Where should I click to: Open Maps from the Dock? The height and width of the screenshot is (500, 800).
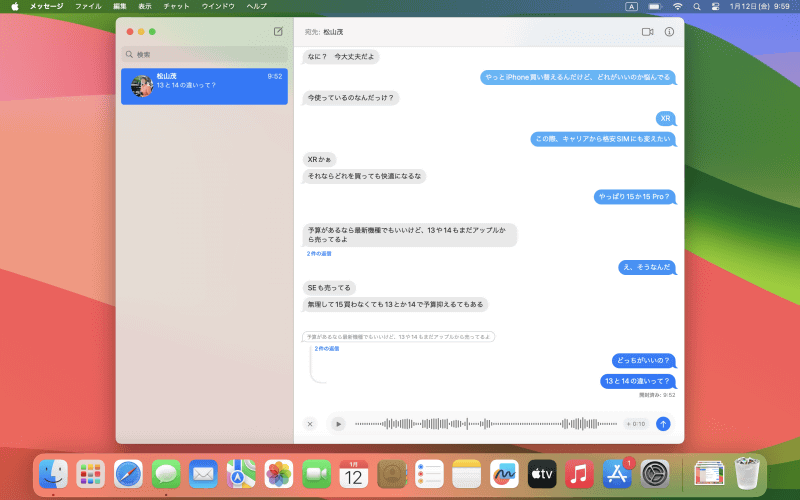(241, 474)
